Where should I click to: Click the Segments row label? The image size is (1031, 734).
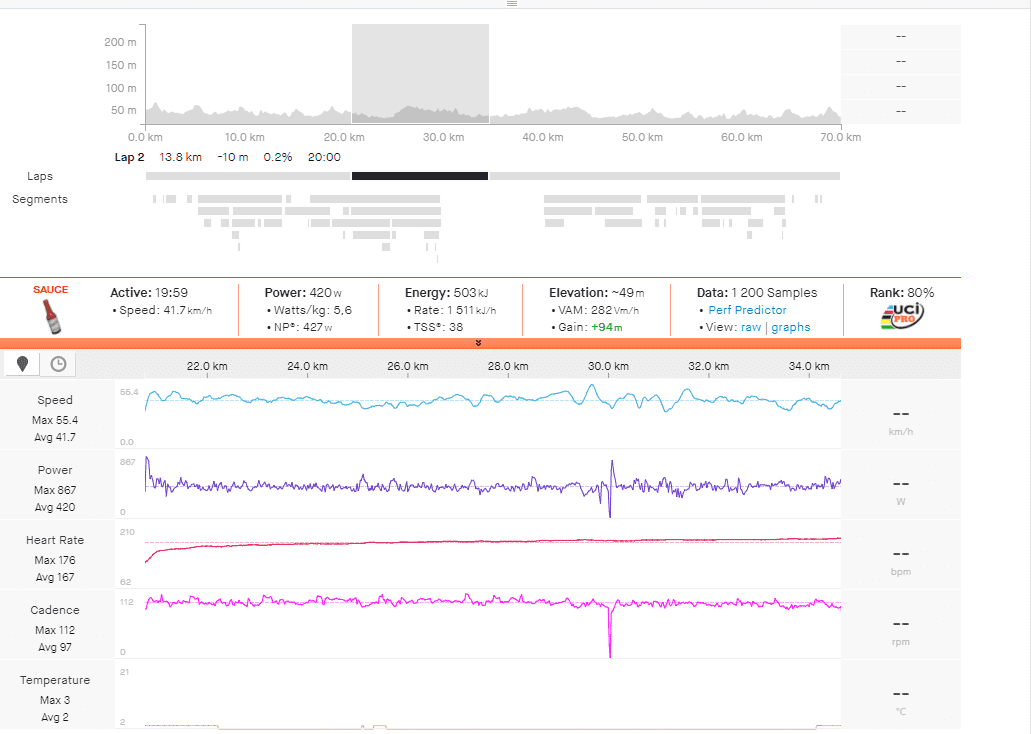40,199
